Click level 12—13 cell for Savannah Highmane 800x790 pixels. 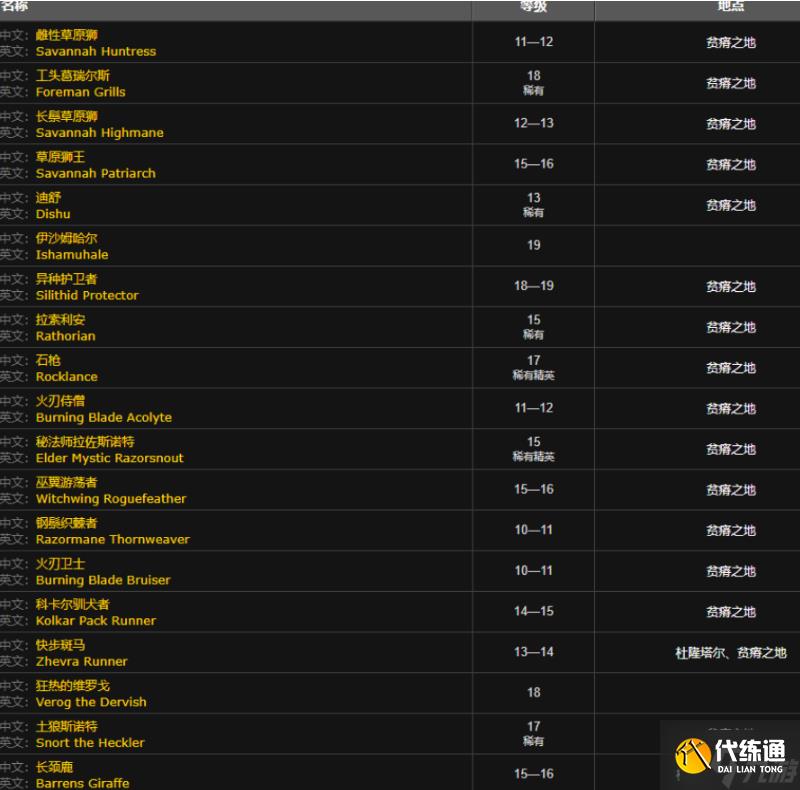[534, 124]
